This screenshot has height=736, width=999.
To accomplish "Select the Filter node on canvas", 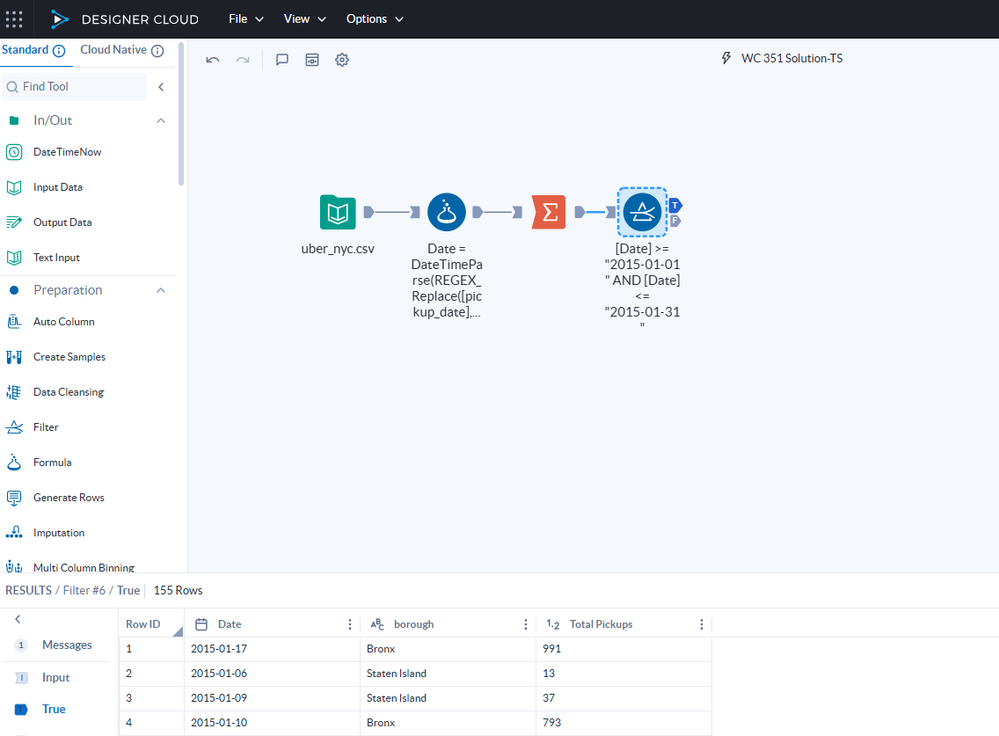I will pyautogui.click(x=642, y=212).
